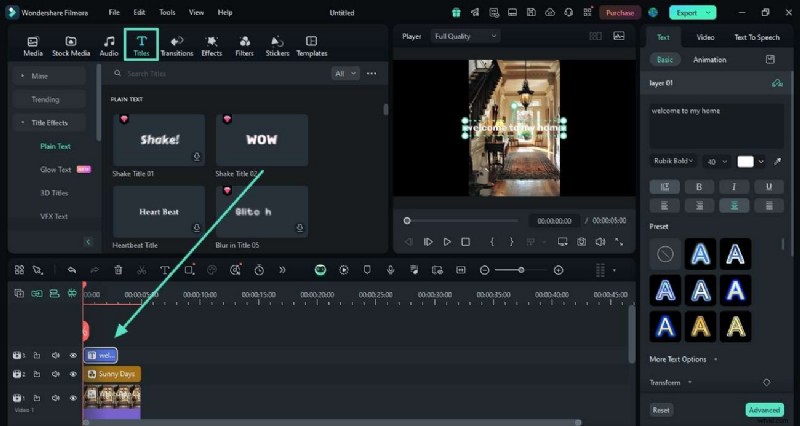This screenshot has width=800, height=426.
Task: Pick text color with the eyedropper
Action: coord(778,161)
